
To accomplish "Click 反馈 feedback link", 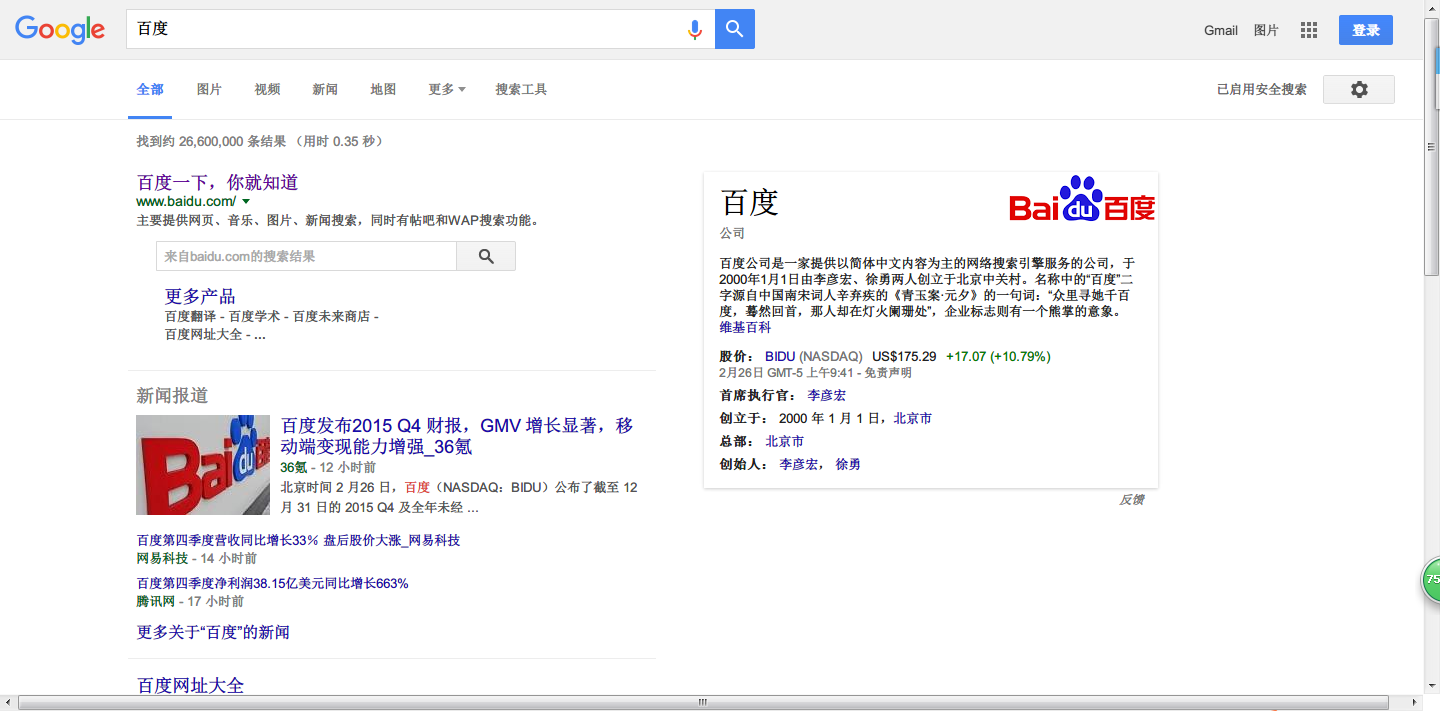I will click(1131, 499).
